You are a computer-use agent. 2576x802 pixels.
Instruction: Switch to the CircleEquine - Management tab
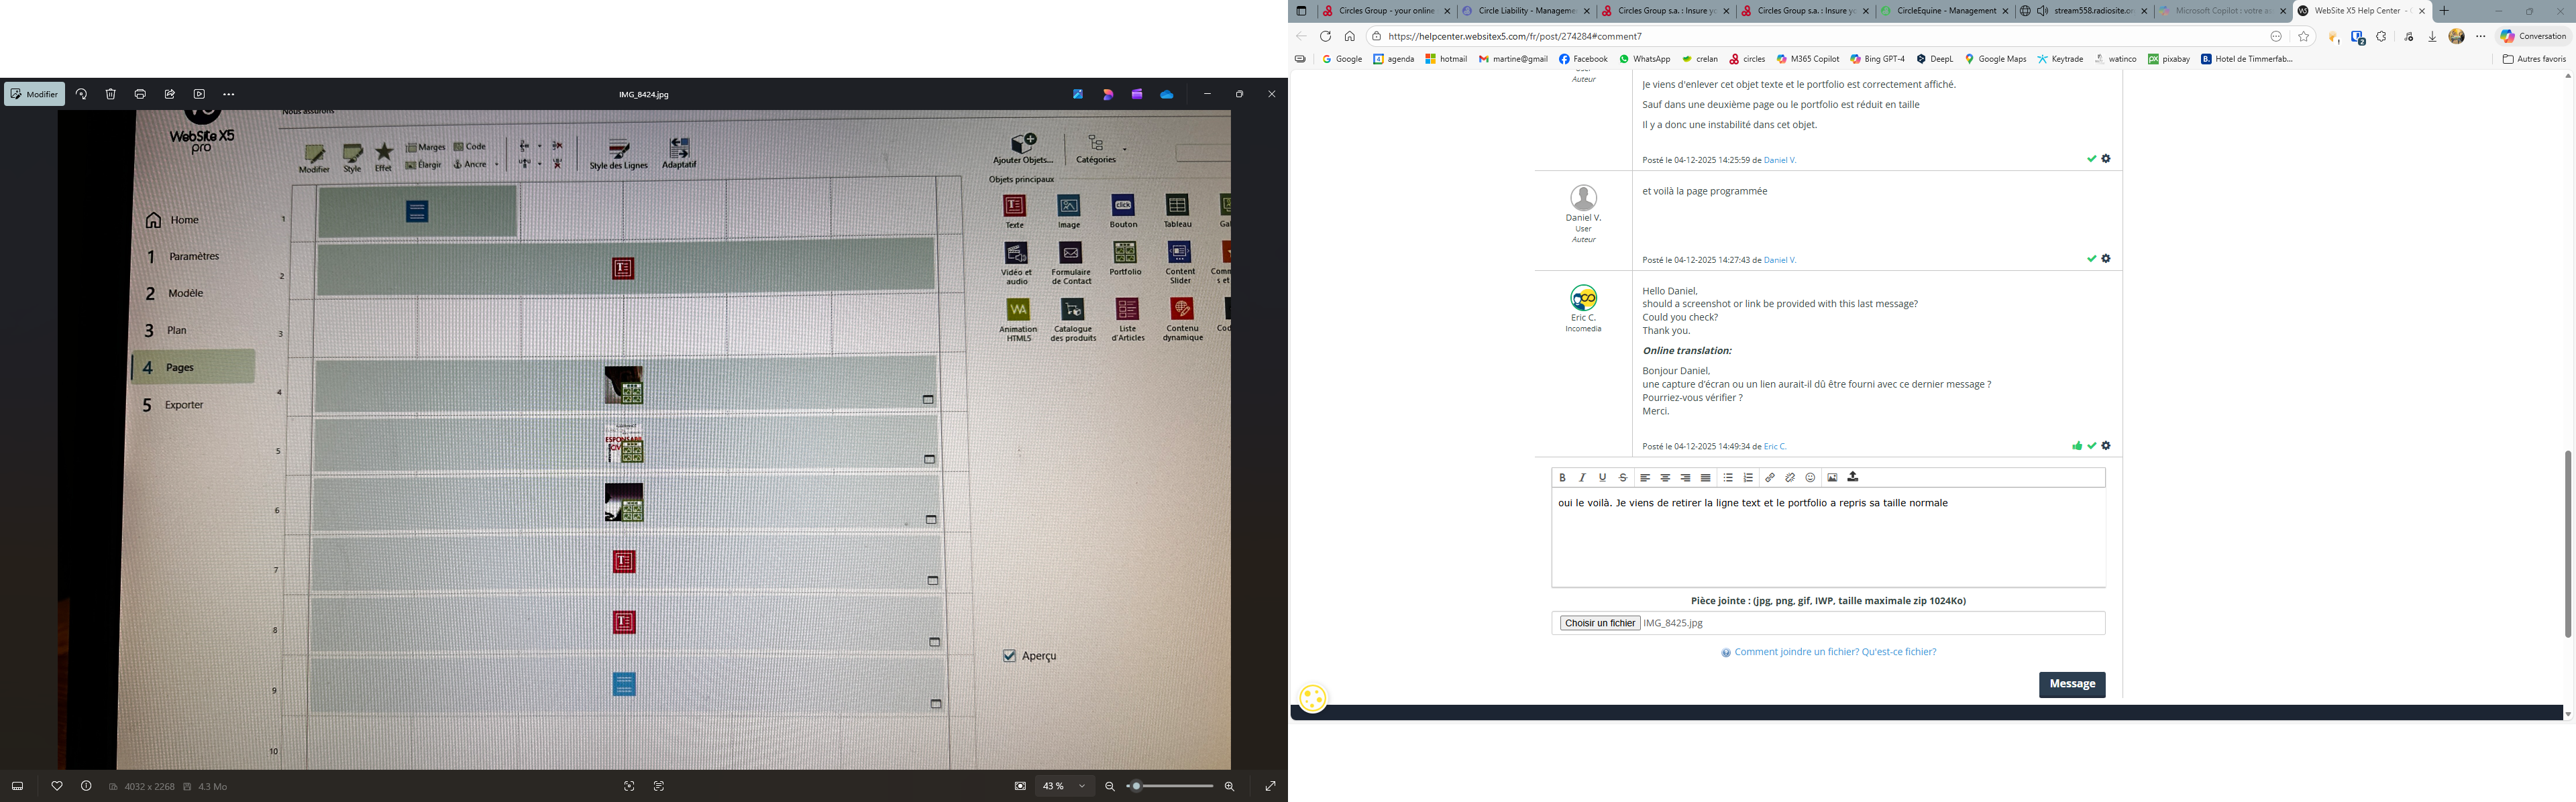(1945, 11)
